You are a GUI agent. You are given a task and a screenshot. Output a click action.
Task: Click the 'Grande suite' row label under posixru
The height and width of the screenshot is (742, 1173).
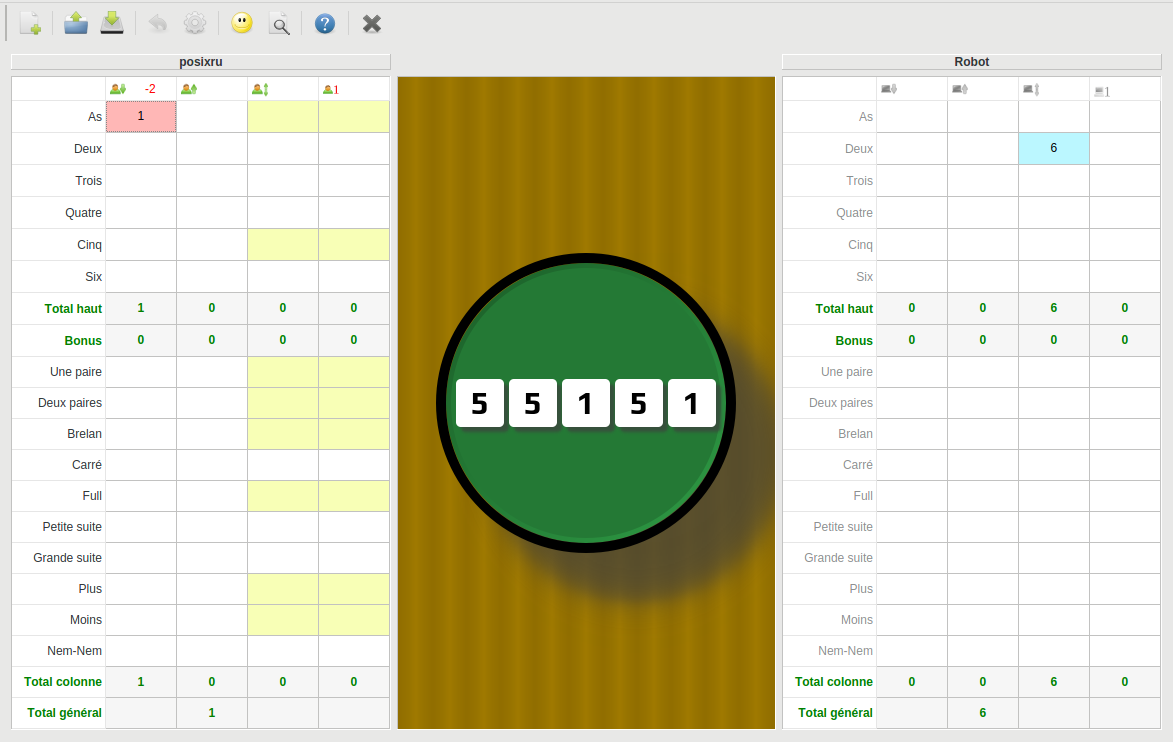coord(67,558)
